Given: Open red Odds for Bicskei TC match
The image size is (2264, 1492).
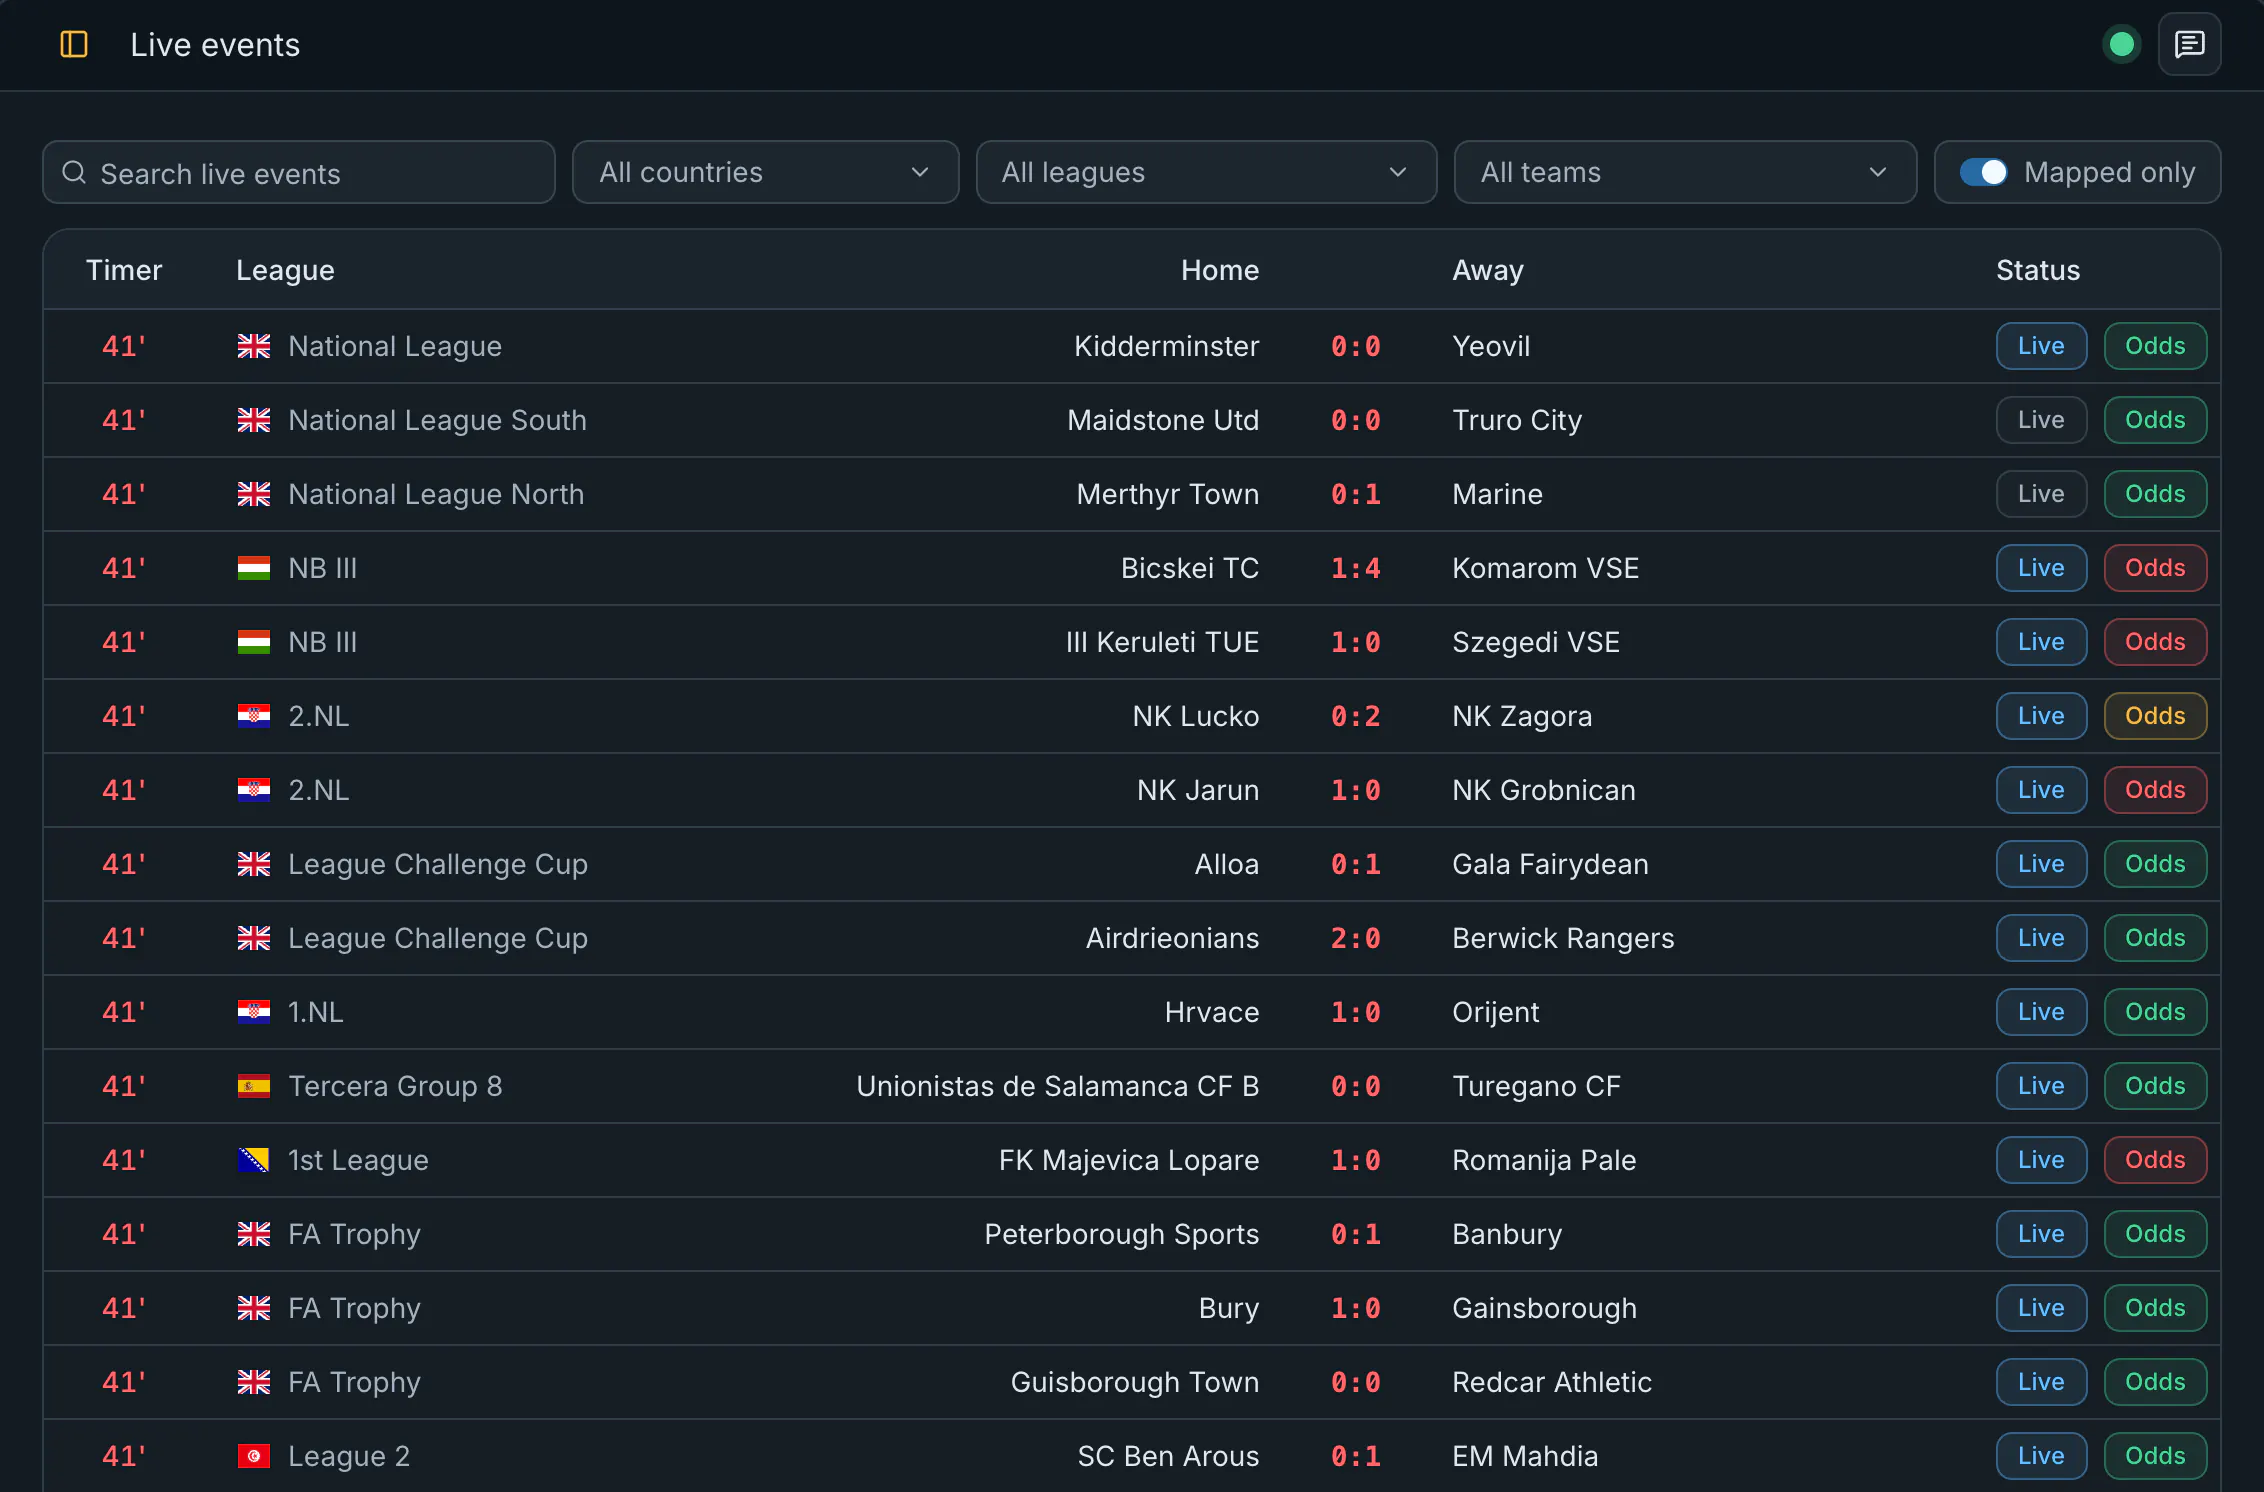Looking at the screenshot, I should click(2155, 568).
